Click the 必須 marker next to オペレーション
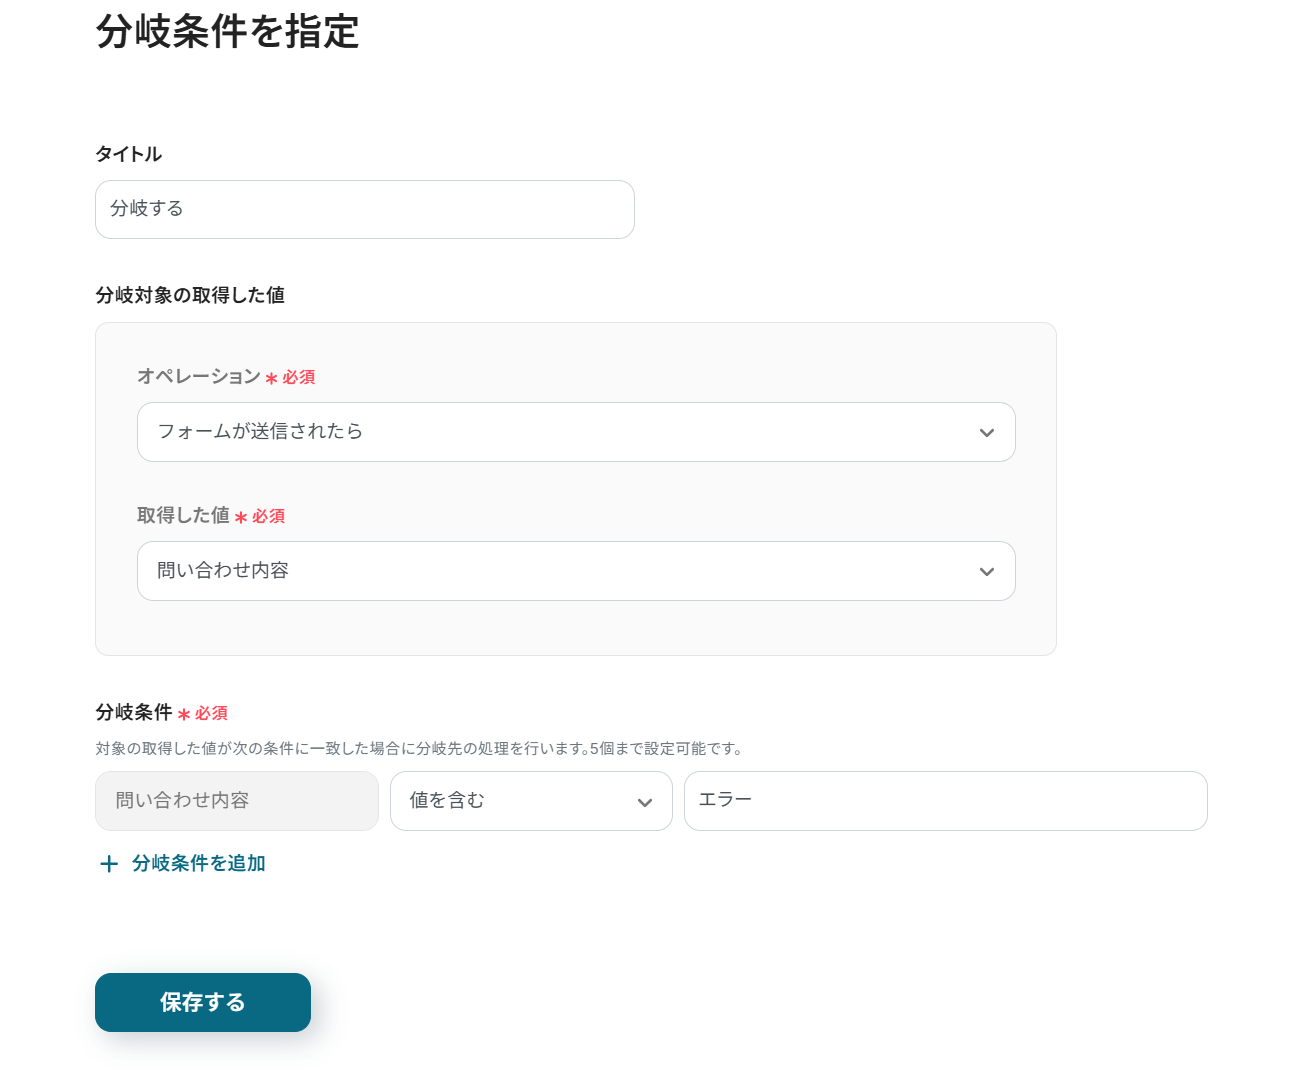 (298, 377)
